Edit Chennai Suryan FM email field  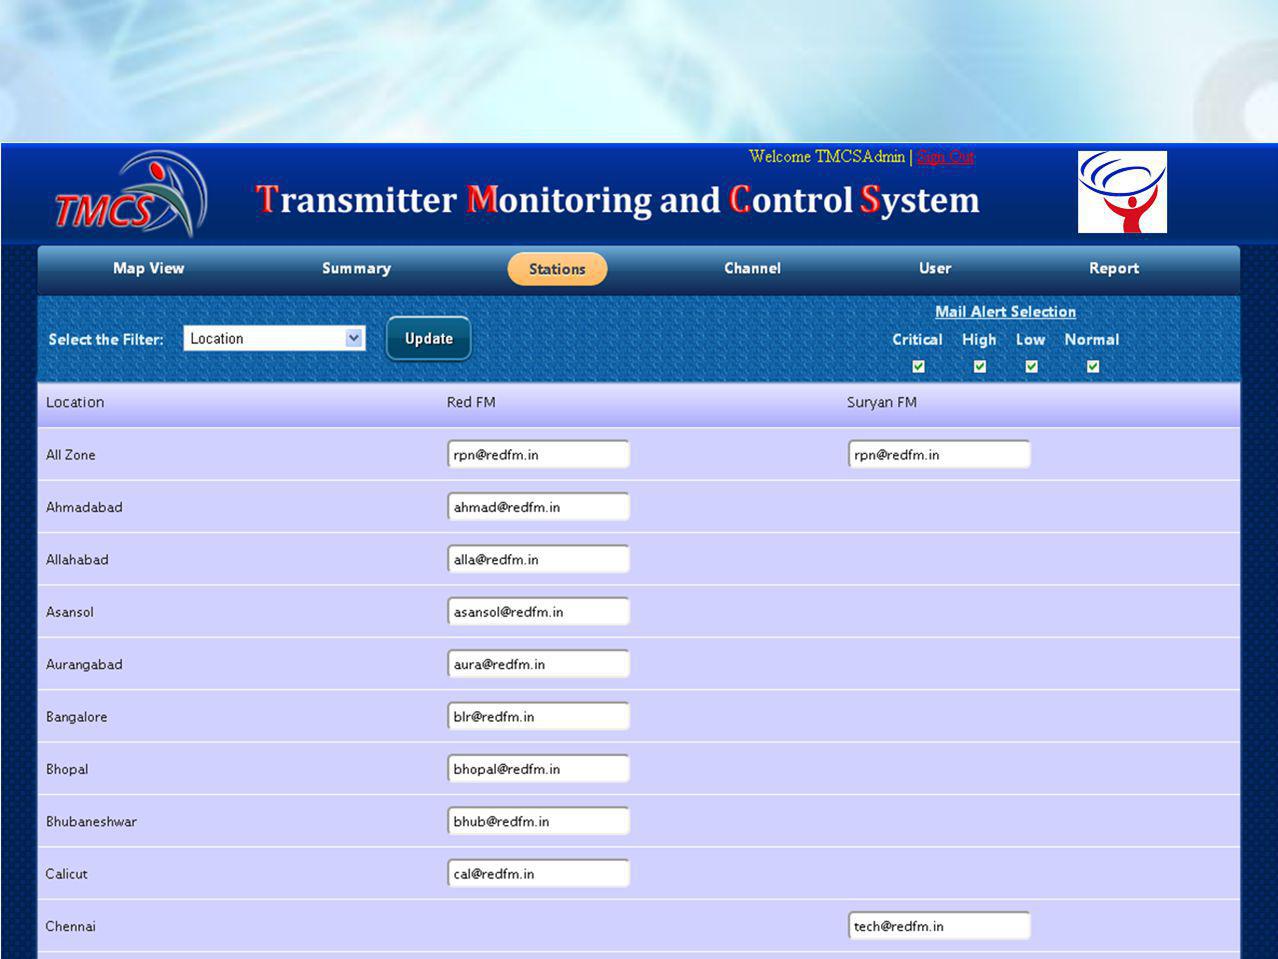coord(939,926)
